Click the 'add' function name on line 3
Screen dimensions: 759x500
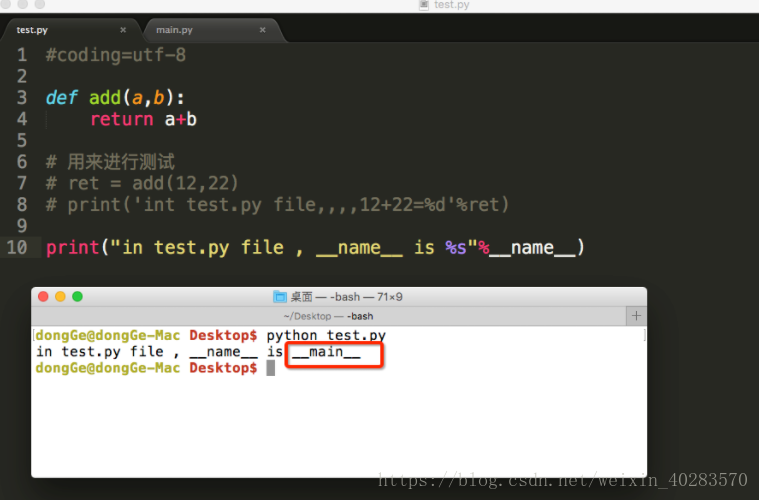point(105,98)
